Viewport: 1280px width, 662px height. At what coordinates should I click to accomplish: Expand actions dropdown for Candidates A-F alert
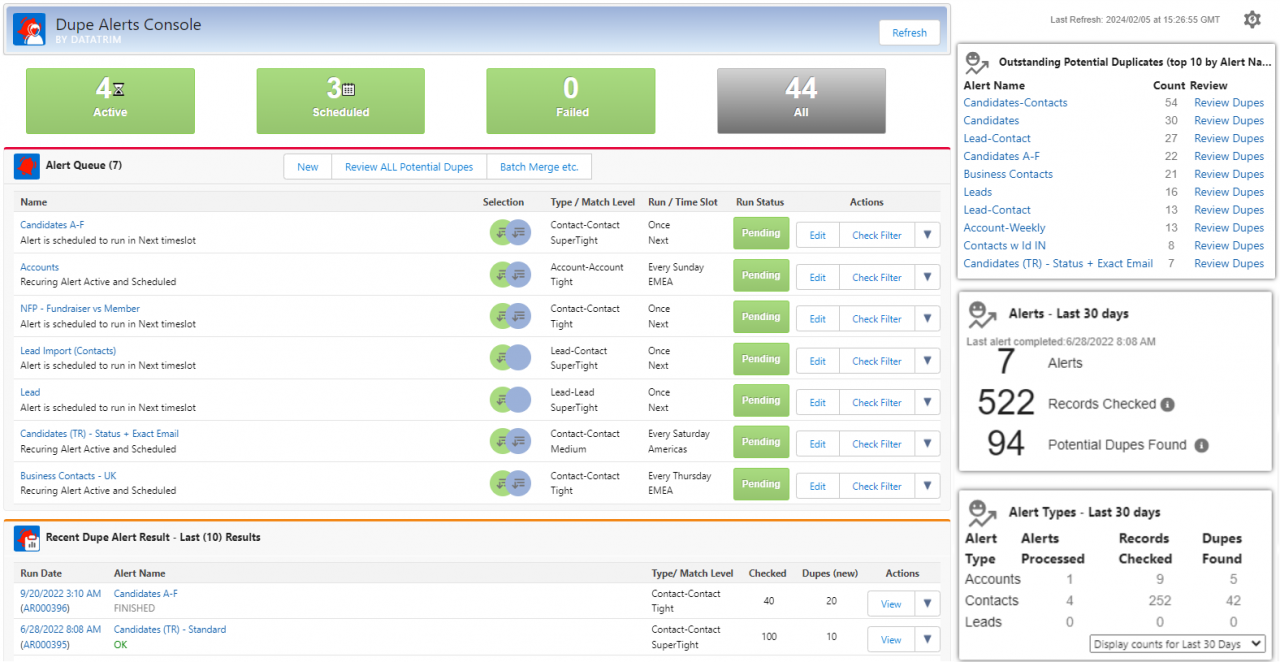point(927,236)
